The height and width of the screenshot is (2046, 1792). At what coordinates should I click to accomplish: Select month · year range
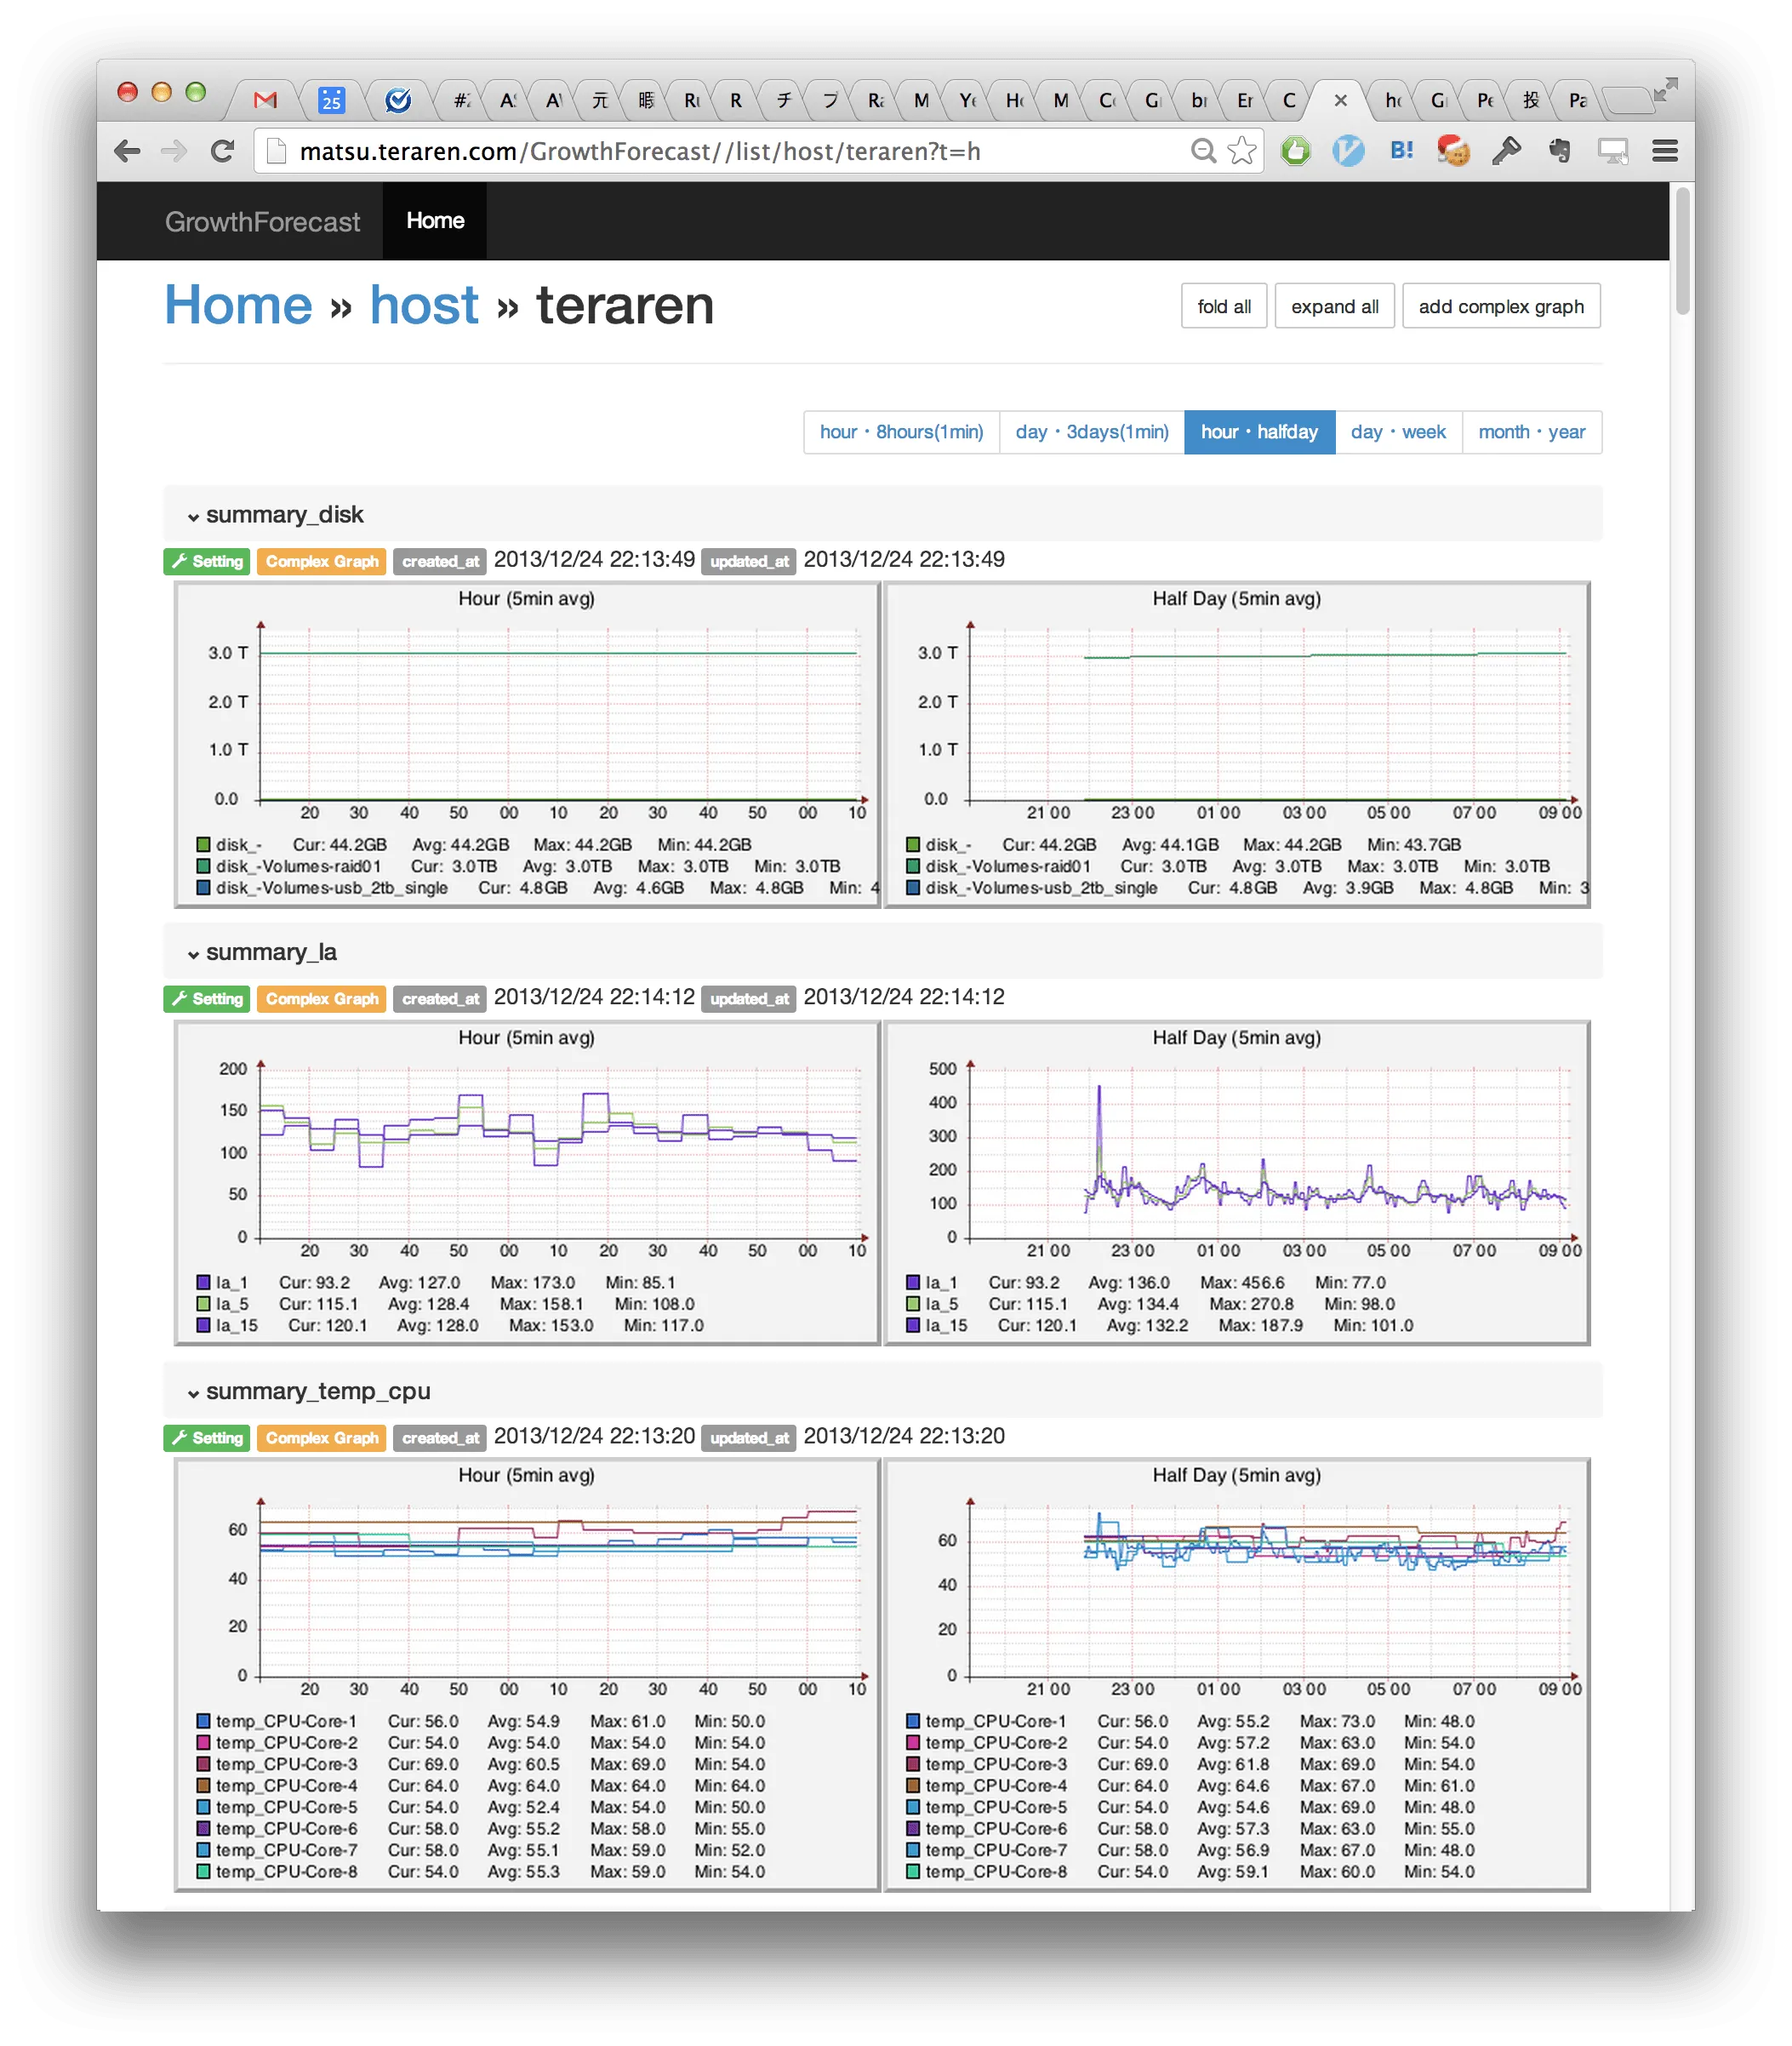point(1531,432)
